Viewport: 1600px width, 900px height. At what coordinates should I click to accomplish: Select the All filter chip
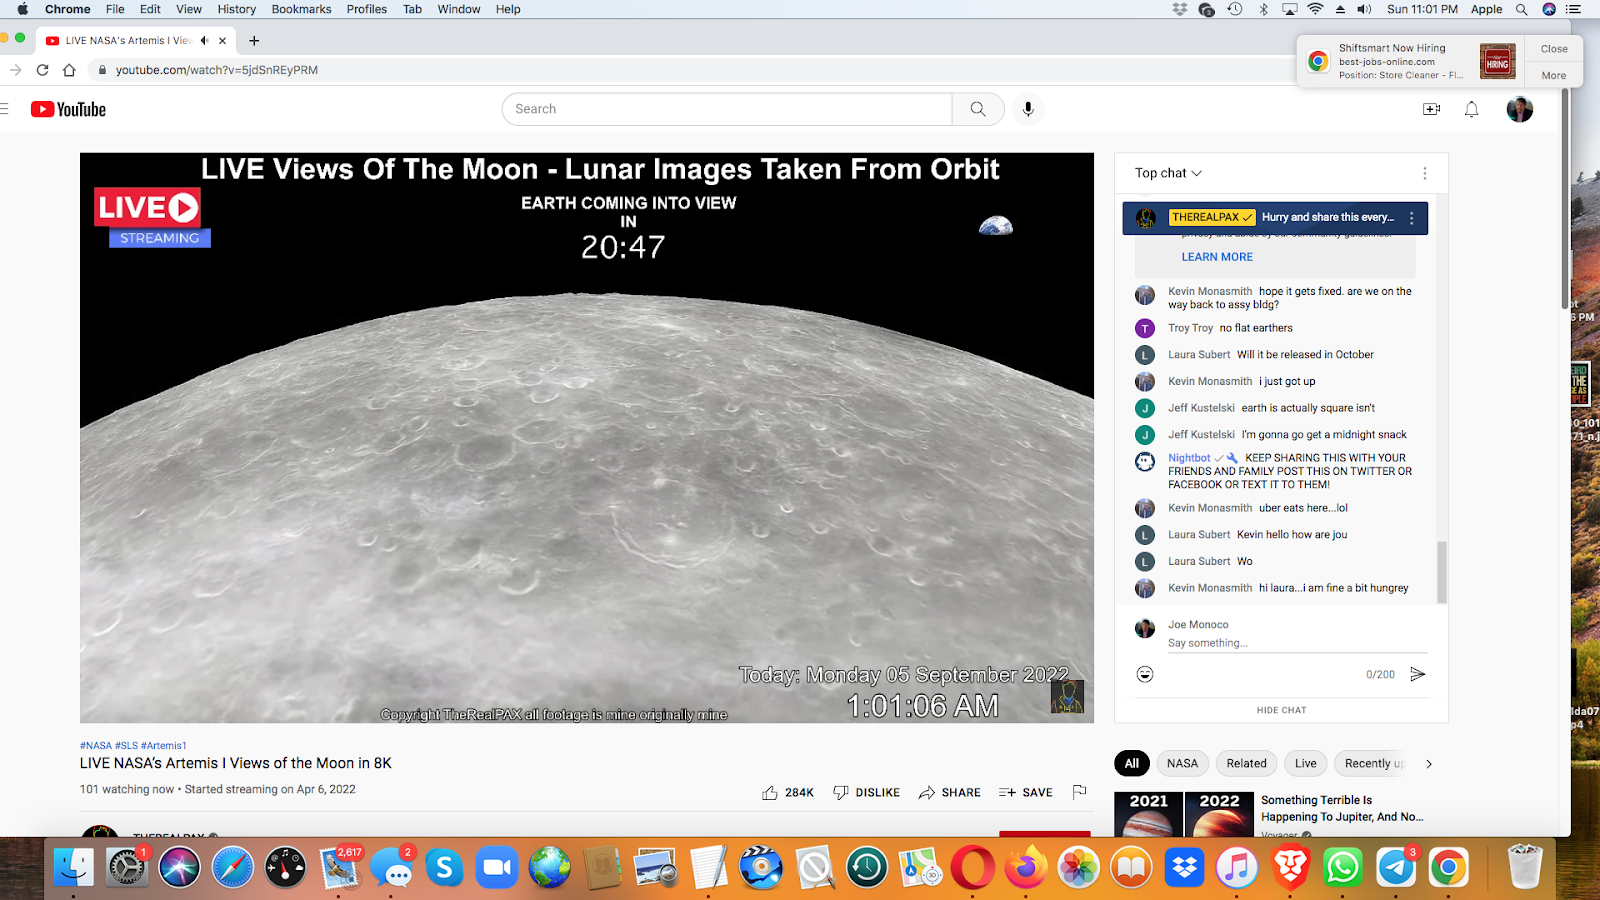pyautogui.click(x=1131, y=763)
